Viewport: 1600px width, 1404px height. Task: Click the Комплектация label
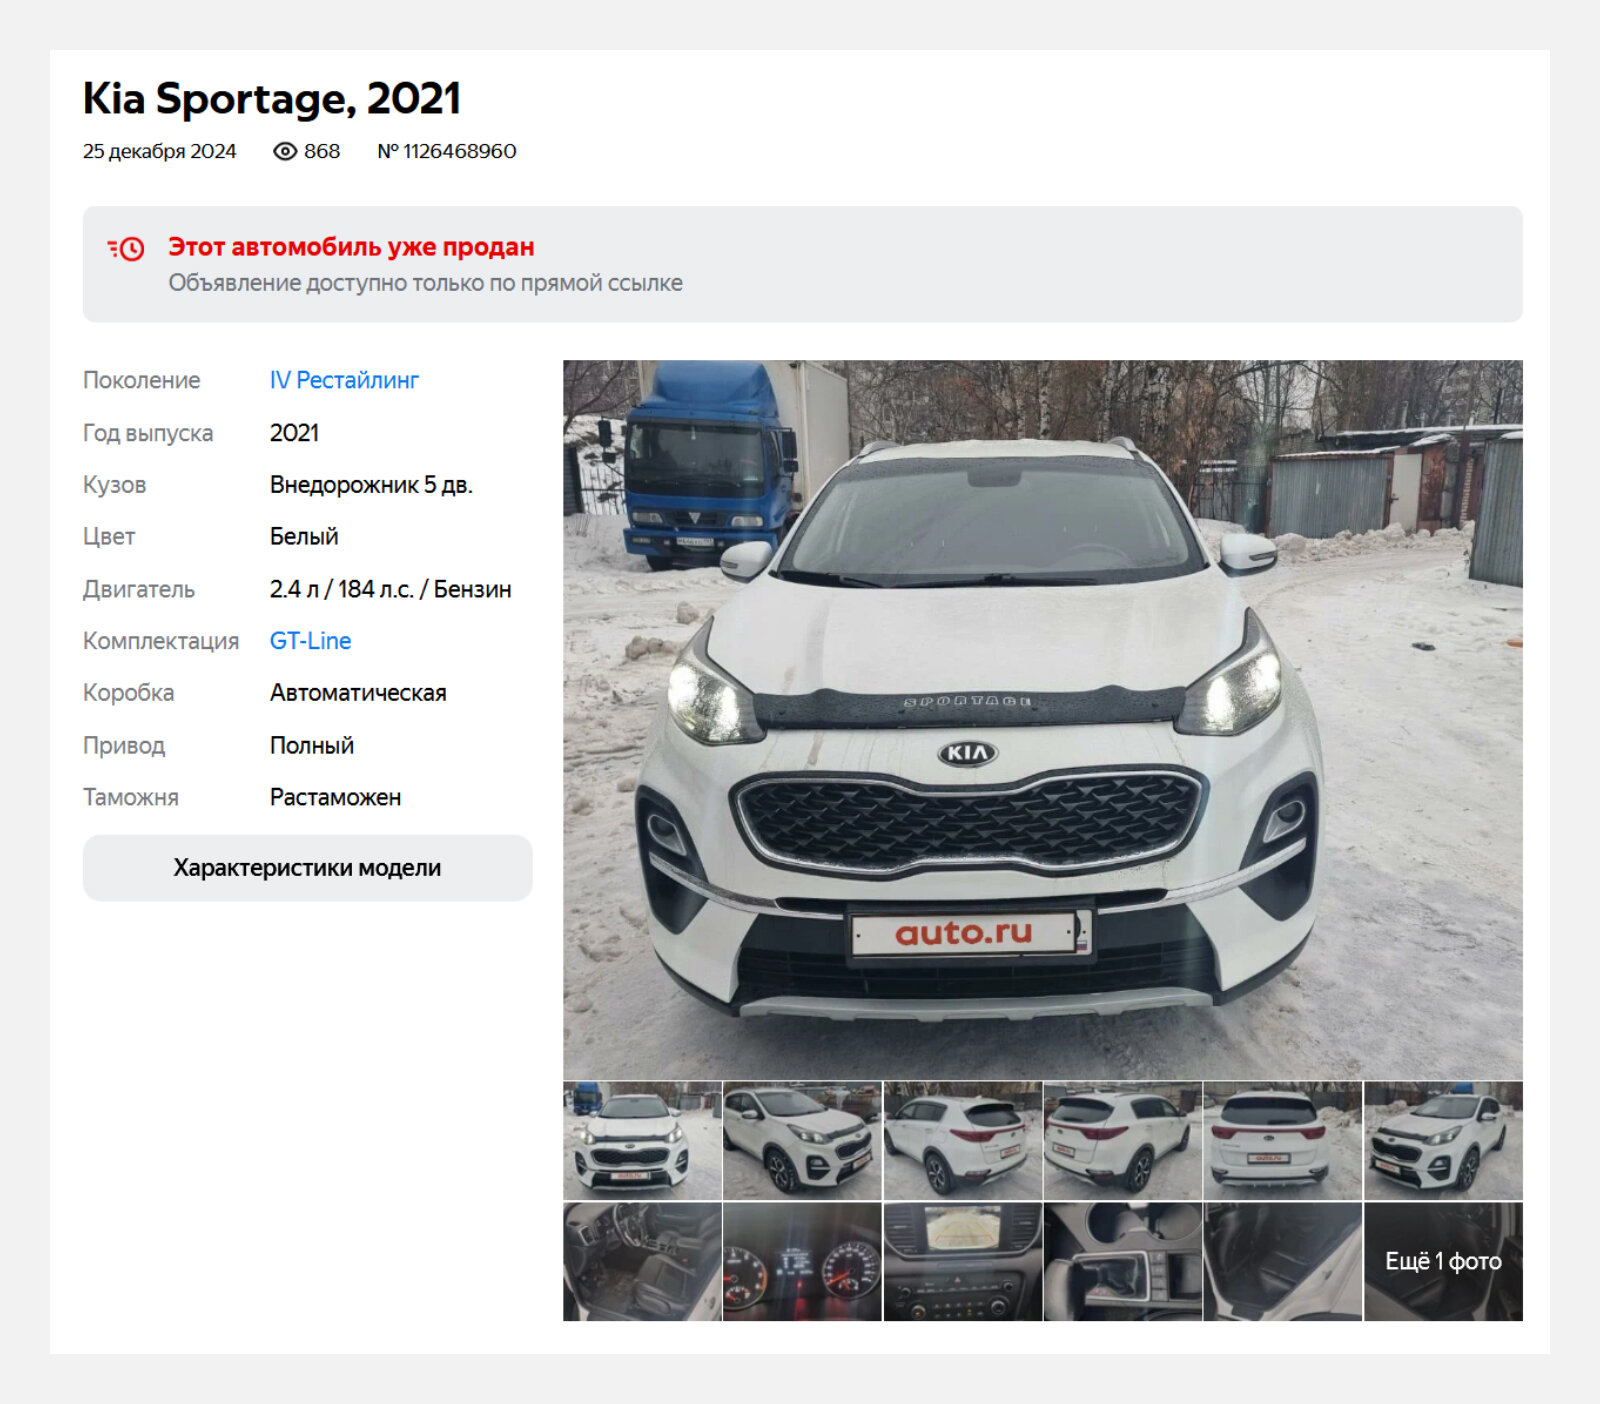[x=161, y=641]
